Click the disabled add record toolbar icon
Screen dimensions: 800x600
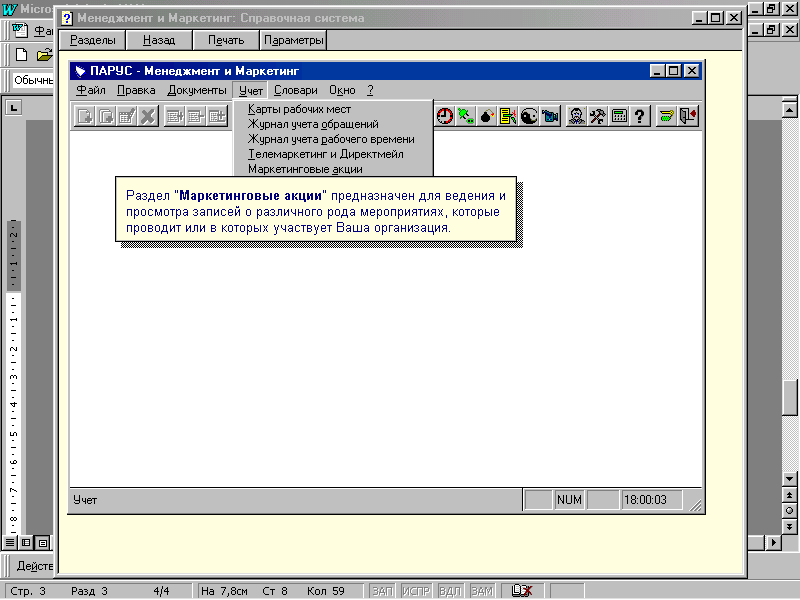click(x=85, y=116)
